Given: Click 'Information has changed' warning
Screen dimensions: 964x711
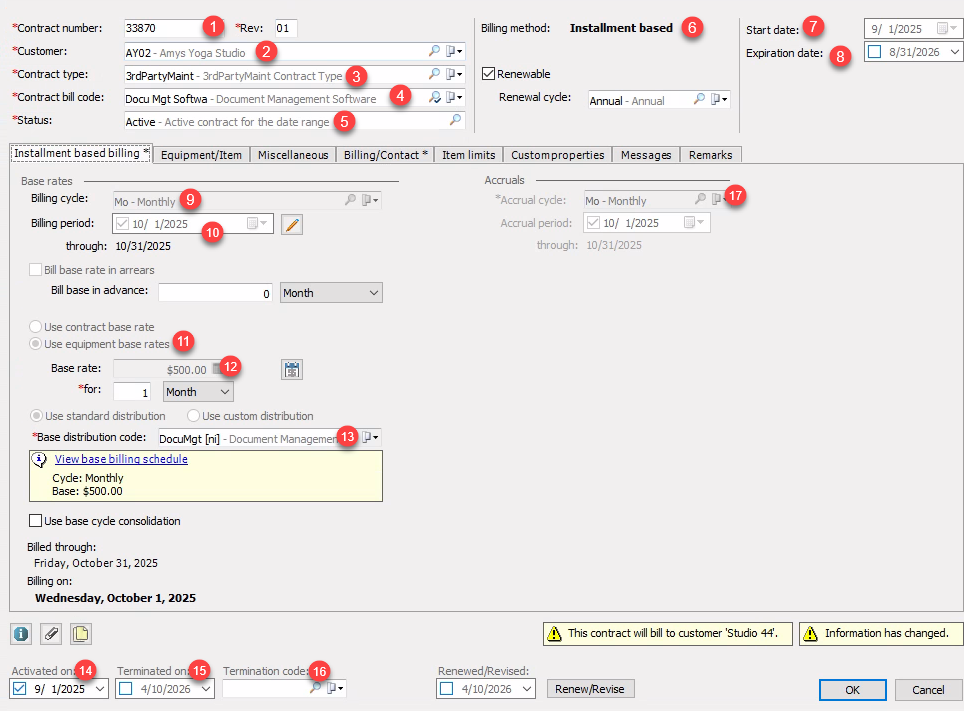Looking at the screenshot, I should [x=881, y=634].
